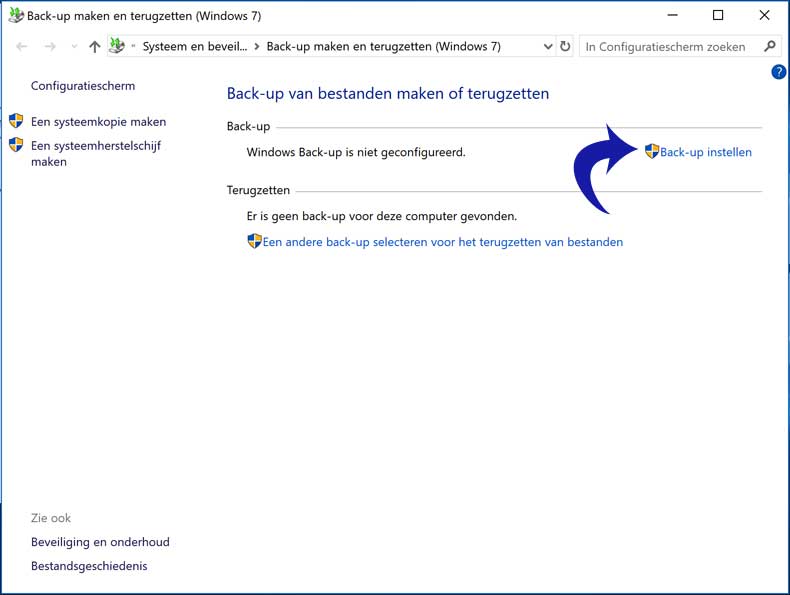Close the Back-up maken en terugzetten window
The height and width of the screenshot is (595, 790).
[x=764, y=15]
